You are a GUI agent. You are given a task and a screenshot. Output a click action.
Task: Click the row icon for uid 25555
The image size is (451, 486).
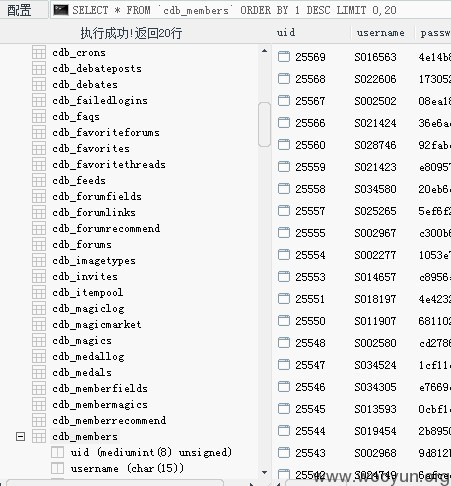click(x=284, y=233)
